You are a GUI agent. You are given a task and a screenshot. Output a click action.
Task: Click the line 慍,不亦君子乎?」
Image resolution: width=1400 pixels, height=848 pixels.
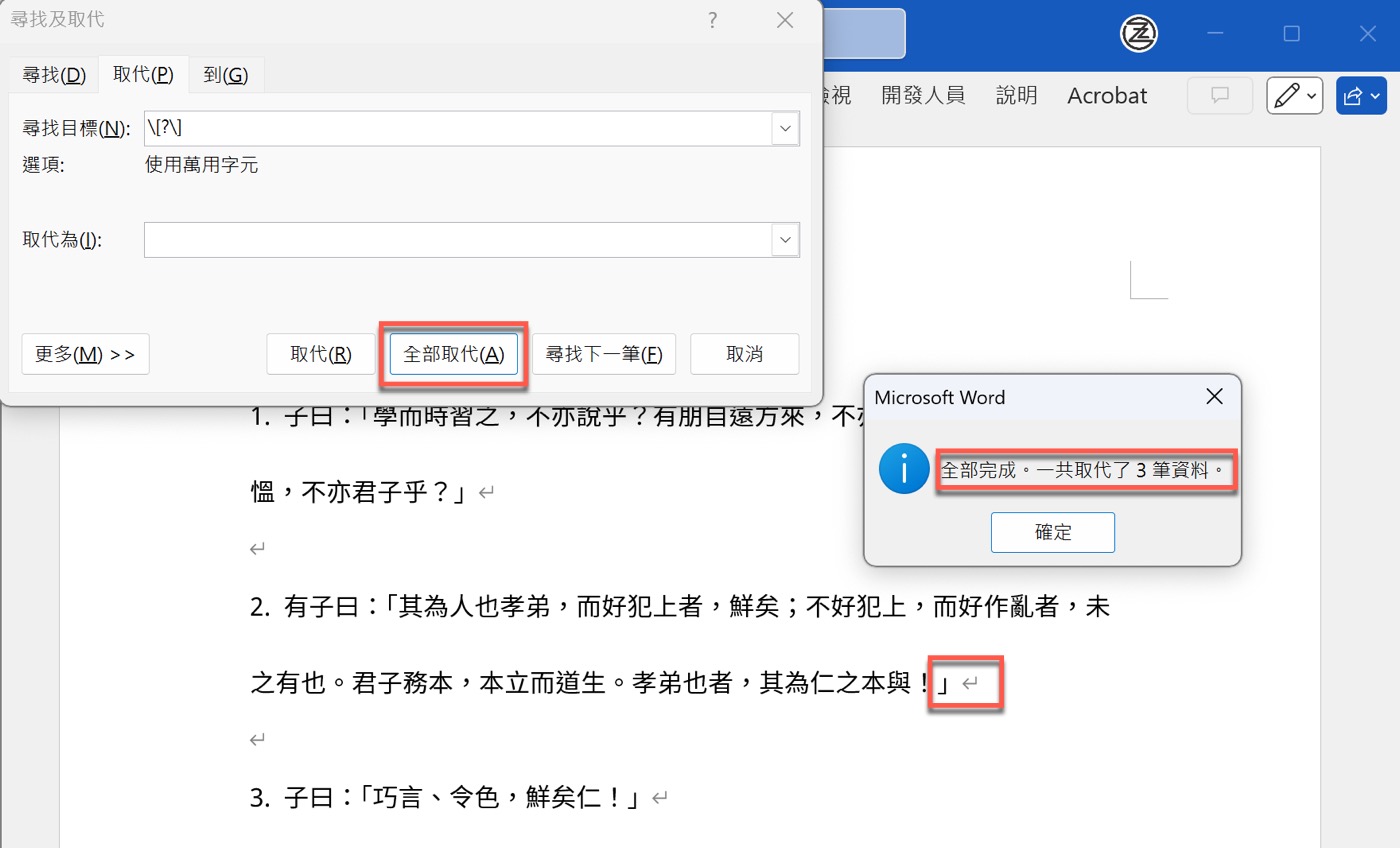tap(361, 492)
